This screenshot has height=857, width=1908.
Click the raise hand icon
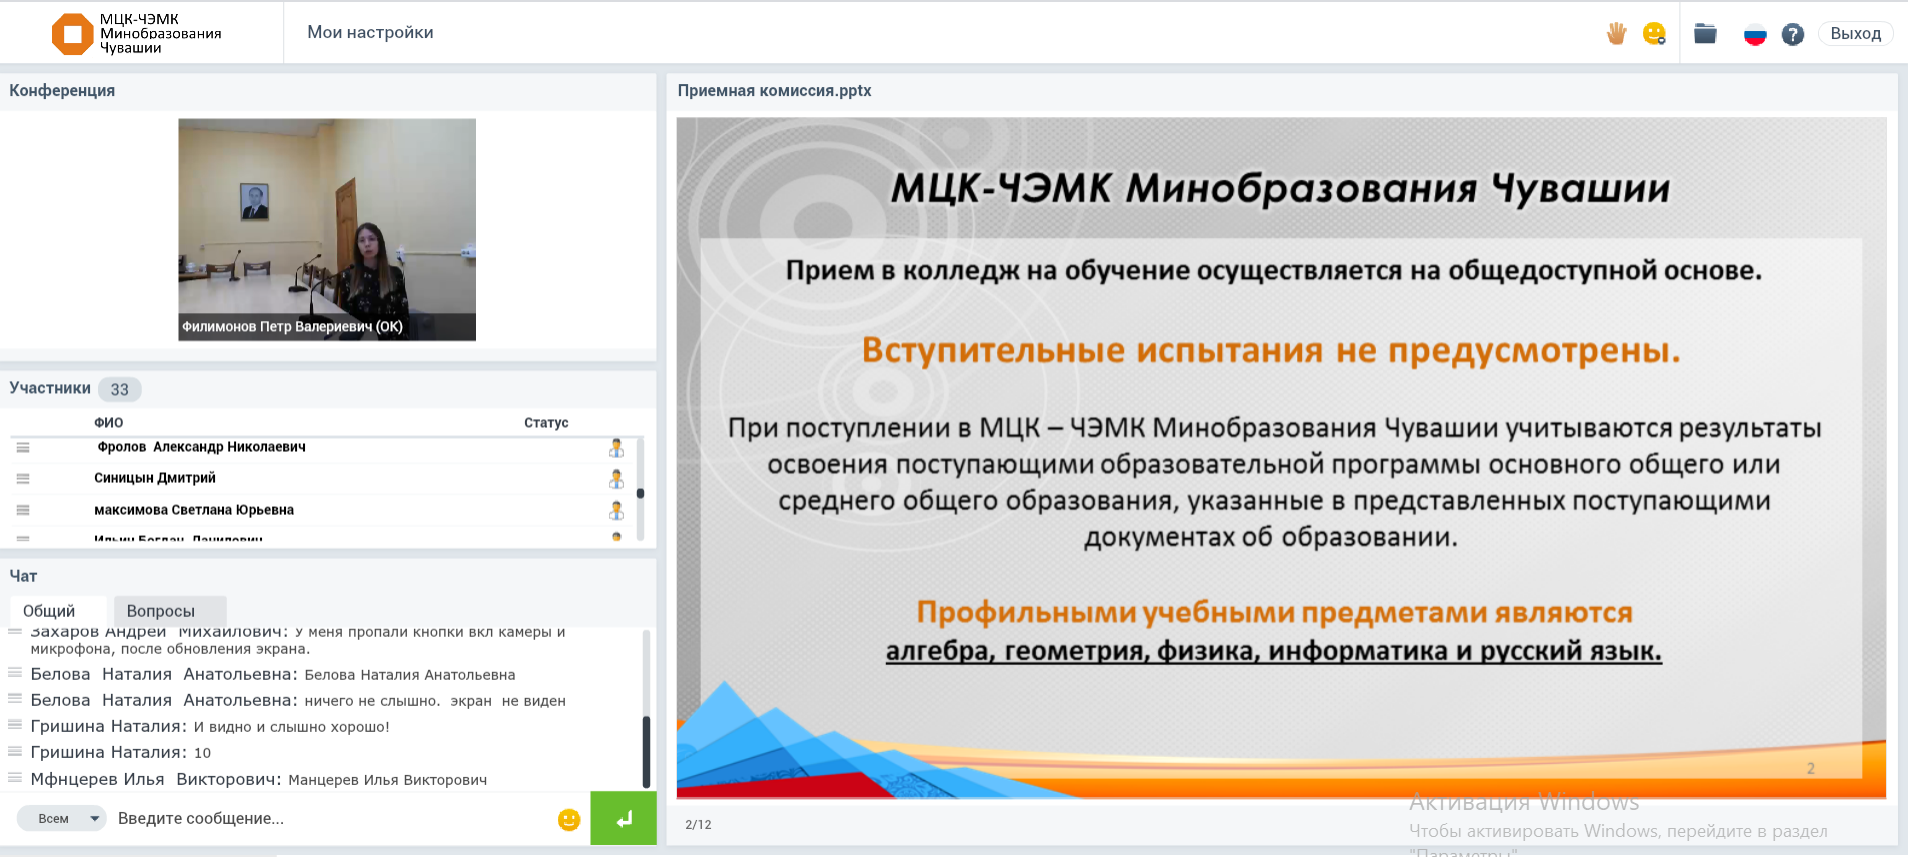pos(1616,34)
